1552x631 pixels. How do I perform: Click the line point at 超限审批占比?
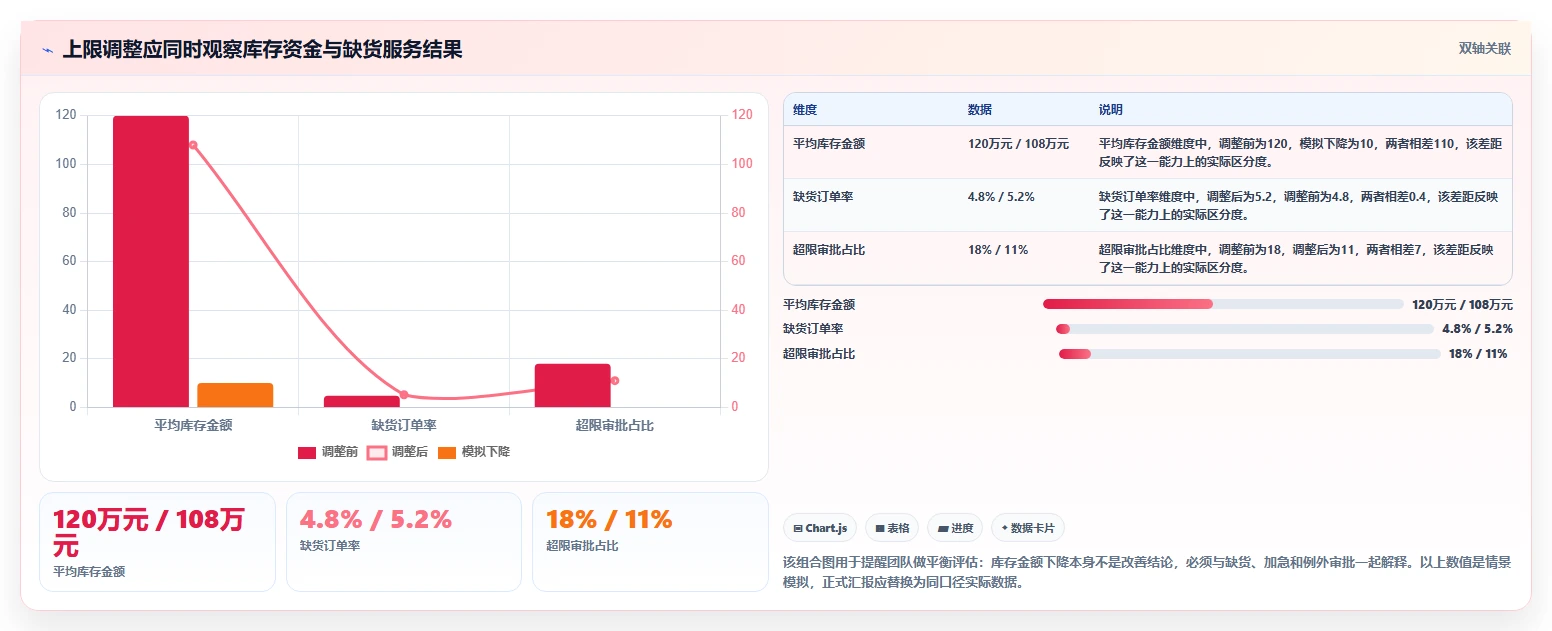point(615,380)
